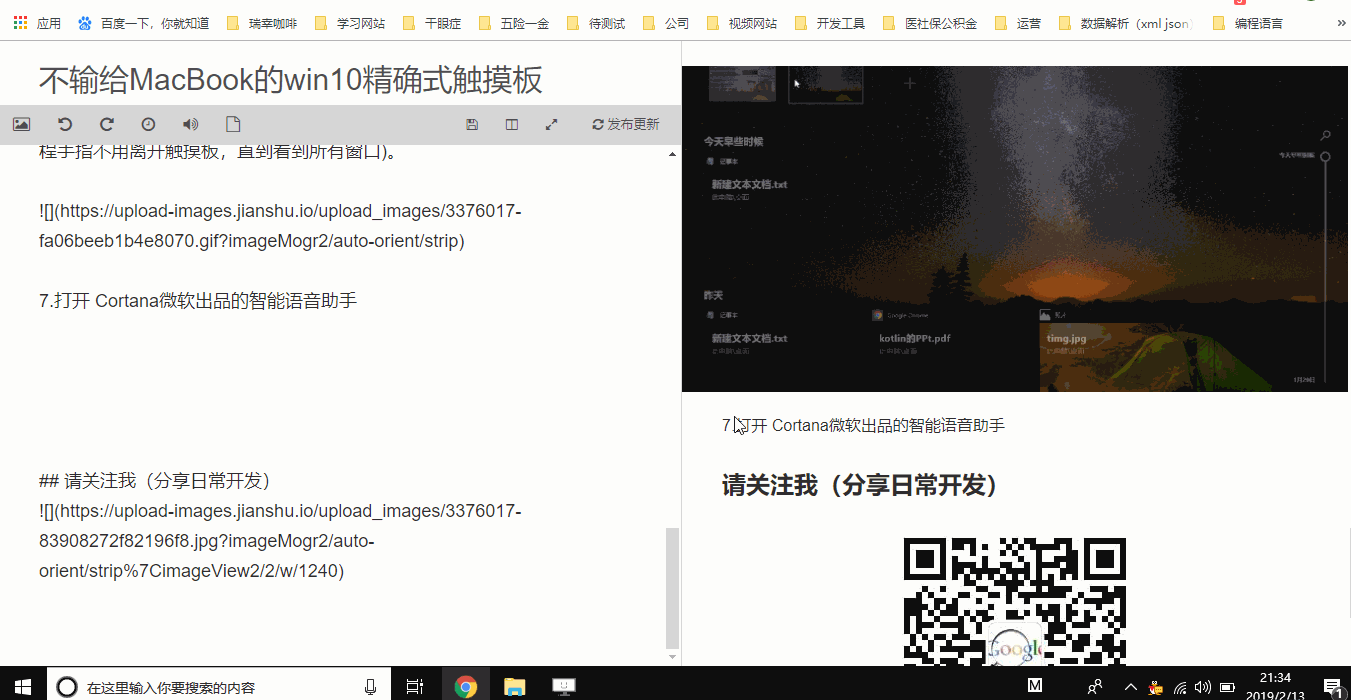Save the article with the floppy icon
The image size is (1351, 700).
tap(472, 125)
